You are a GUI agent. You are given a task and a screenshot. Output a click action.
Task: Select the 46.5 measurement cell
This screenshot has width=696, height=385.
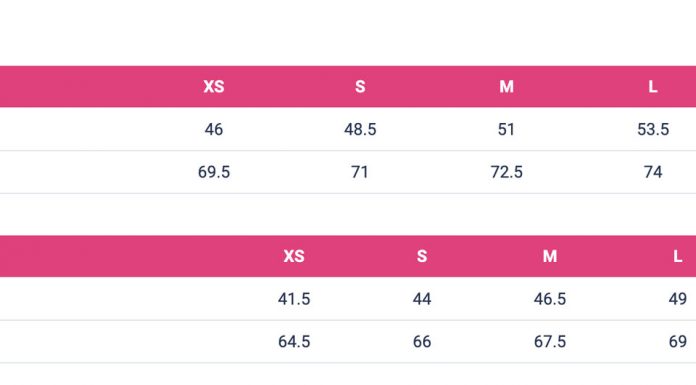tap(550, 299)
